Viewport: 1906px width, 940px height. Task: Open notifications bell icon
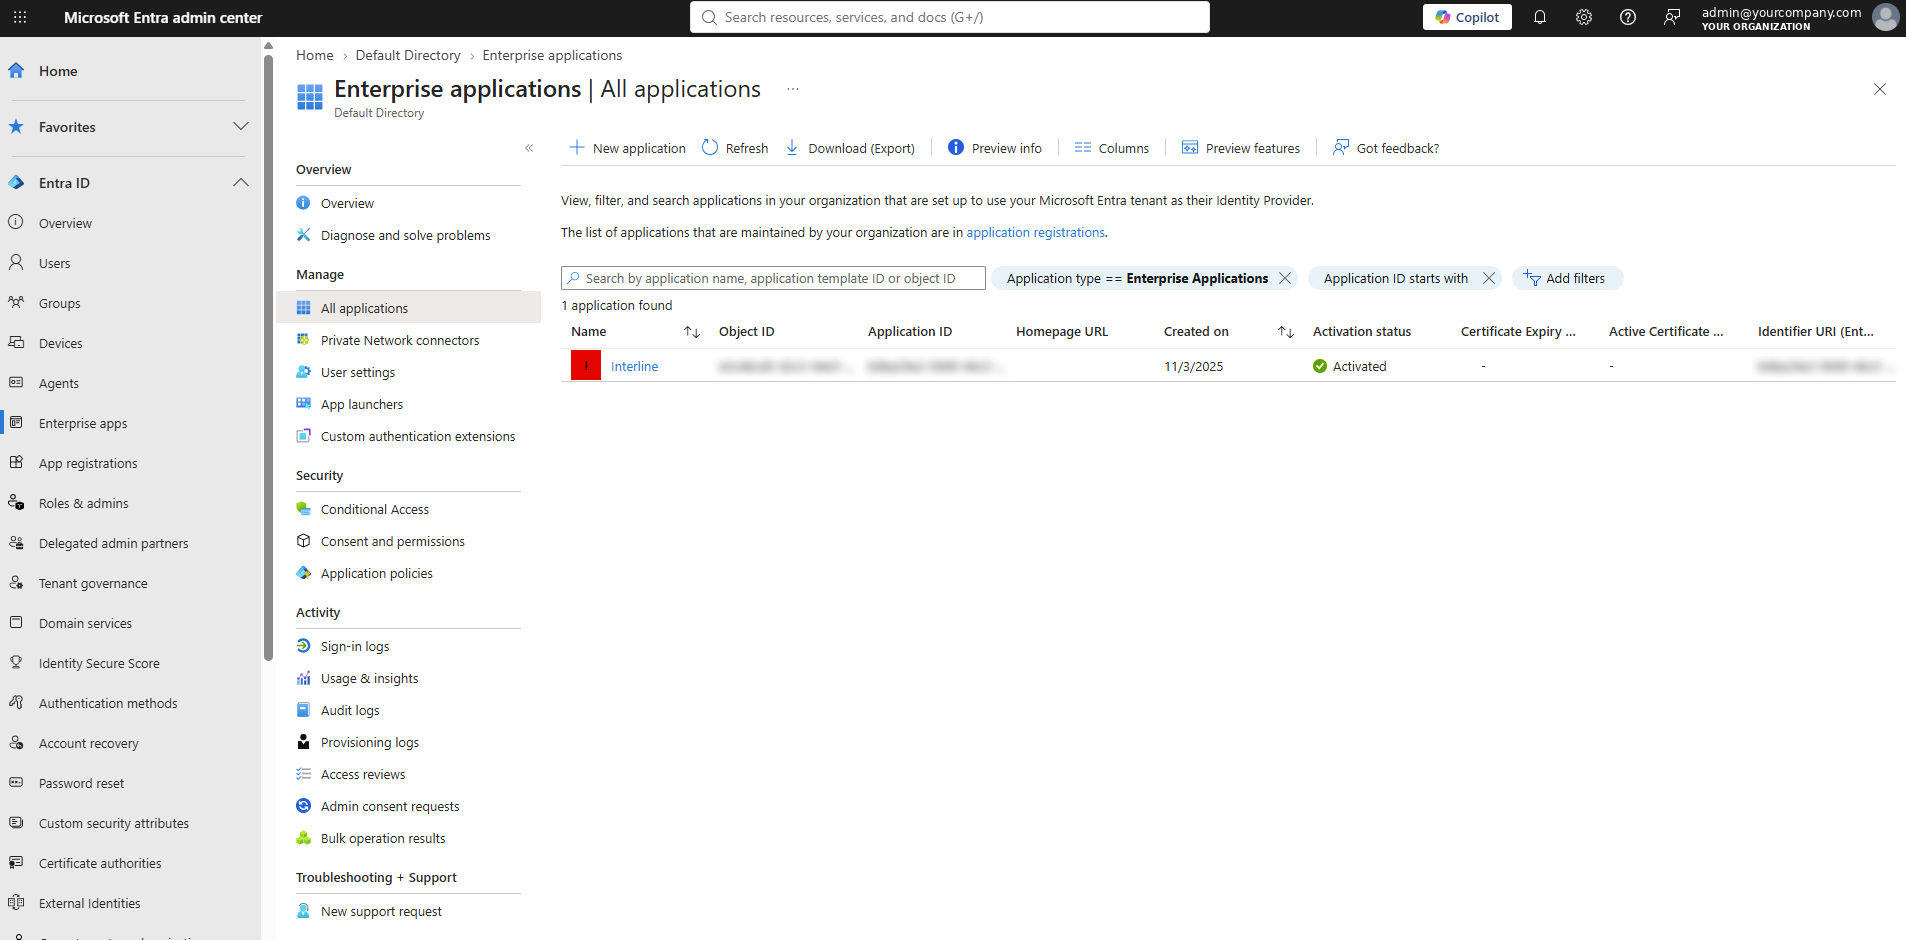[1540, 17]
